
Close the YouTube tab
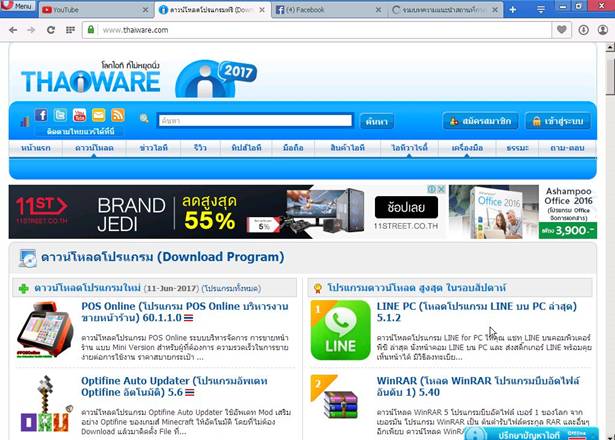[x=146, y=10]
